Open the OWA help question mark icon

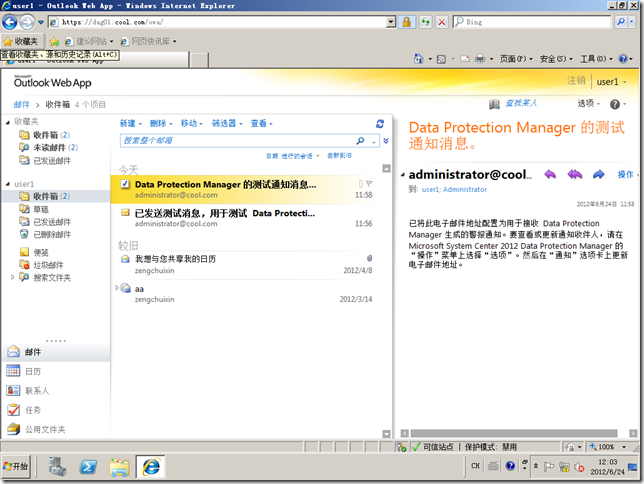coord(614,104)
